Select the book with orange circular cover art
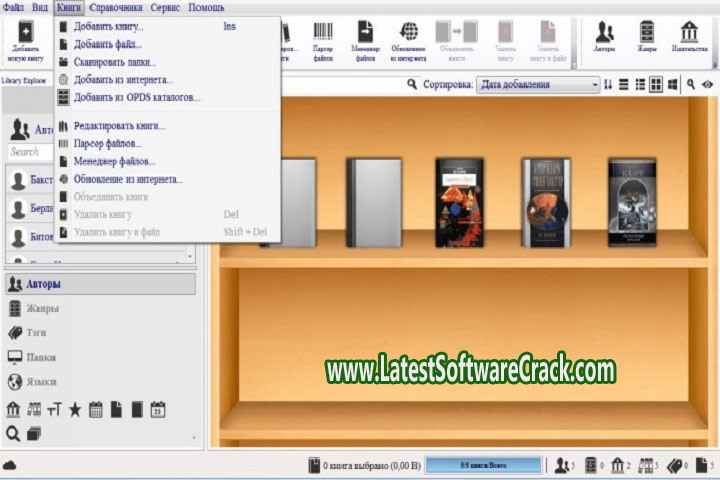Screen dimensions: 720x480 pyautogui.click(x=546, y=203)
